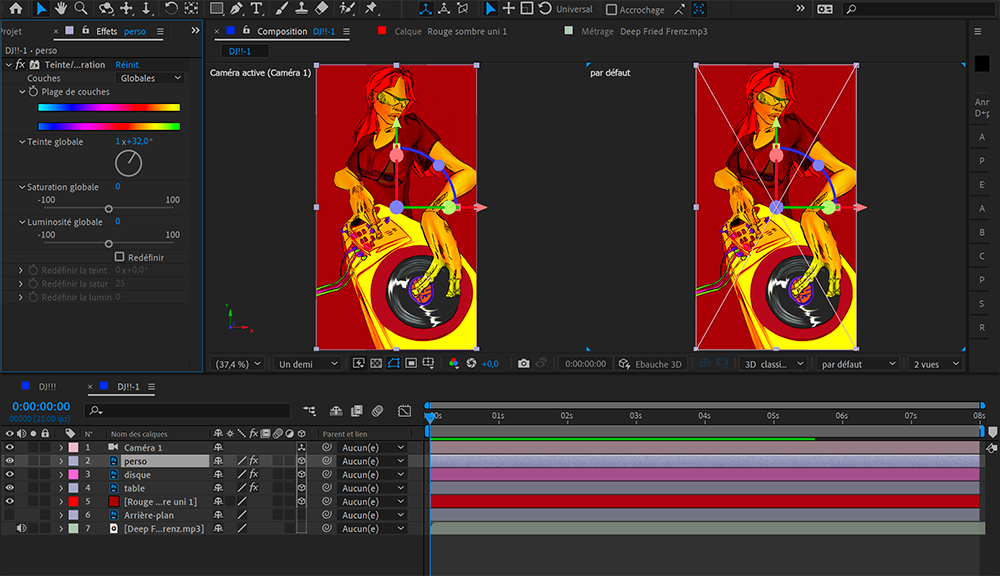Image resolution: width=1000 pixels, height=576 pixels.
Task: Click the timeline layer search field
Action: pyautogui.click(x=188, y=411)
